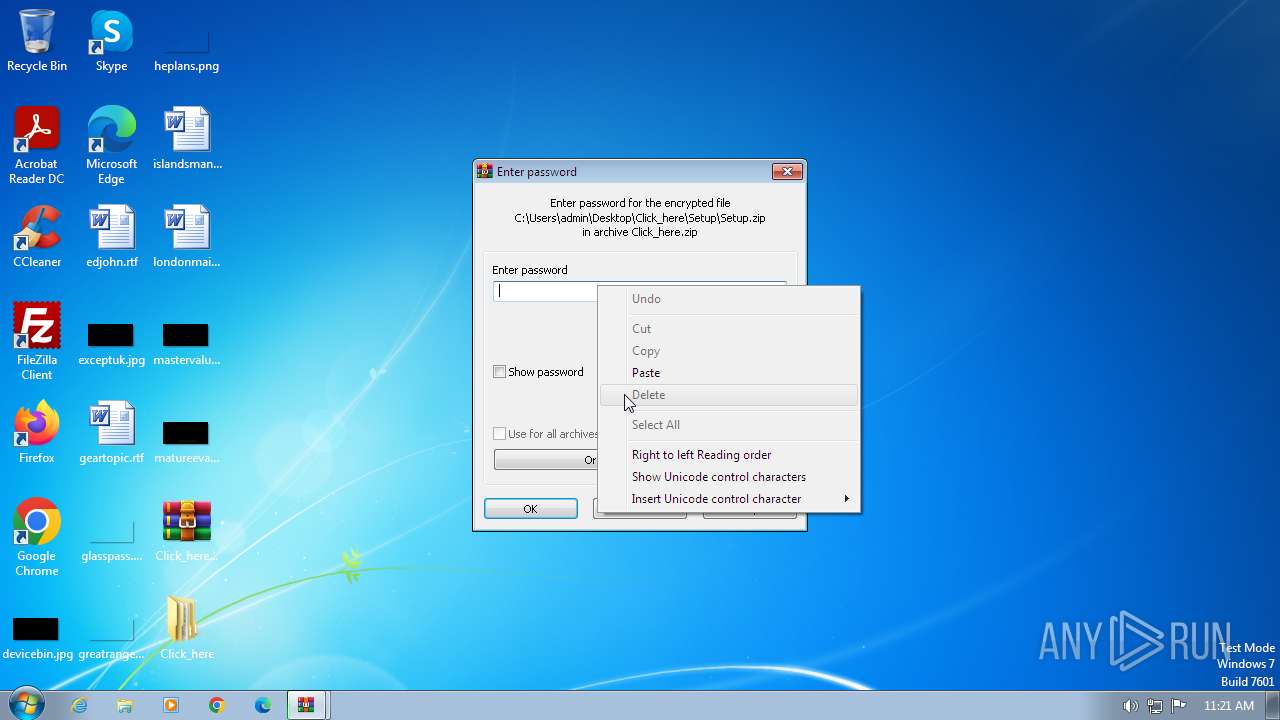Image resolution: width=1280 pixels, height=720 pixels.
Task: Select the edjohn.rtf document
Action: tap(111, 236)
